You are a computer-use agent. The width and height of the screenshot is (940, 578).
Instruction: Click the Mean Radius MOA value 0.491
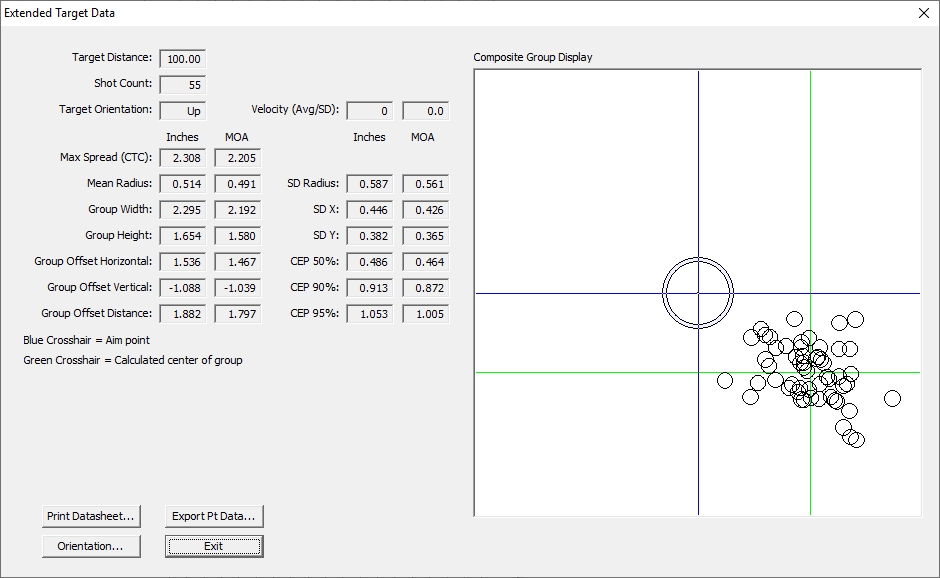pos(238,184)
